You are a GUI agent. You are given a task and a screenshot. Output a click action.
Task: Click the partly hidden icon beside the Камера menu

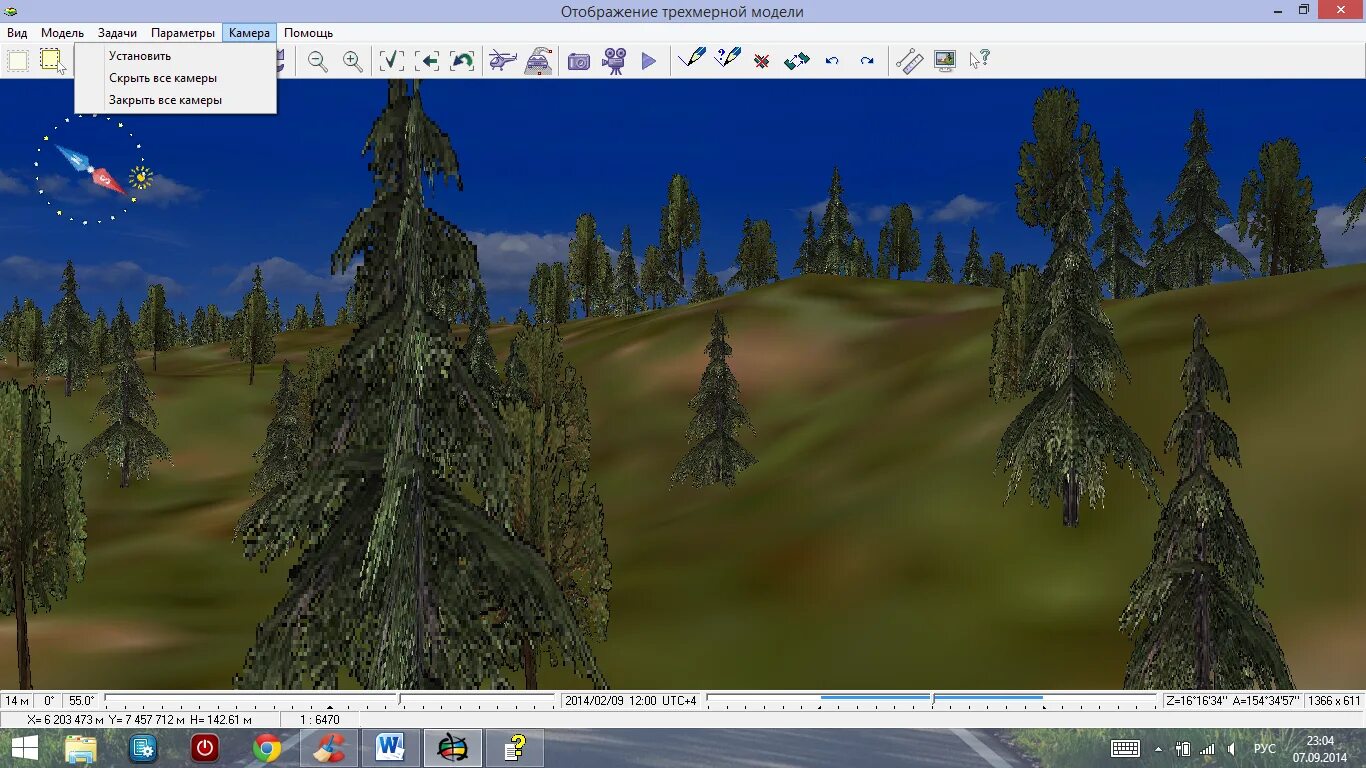click(281, 61)
